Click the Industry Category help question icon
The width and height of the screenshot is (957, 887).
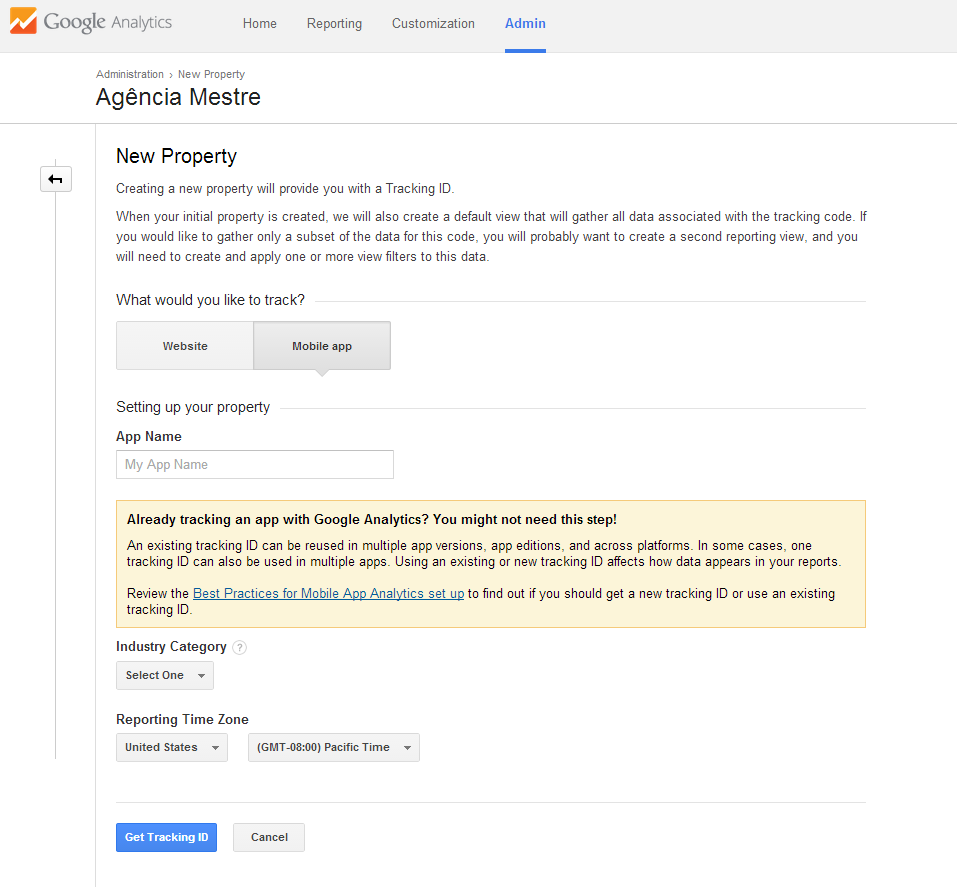point(240,647)
